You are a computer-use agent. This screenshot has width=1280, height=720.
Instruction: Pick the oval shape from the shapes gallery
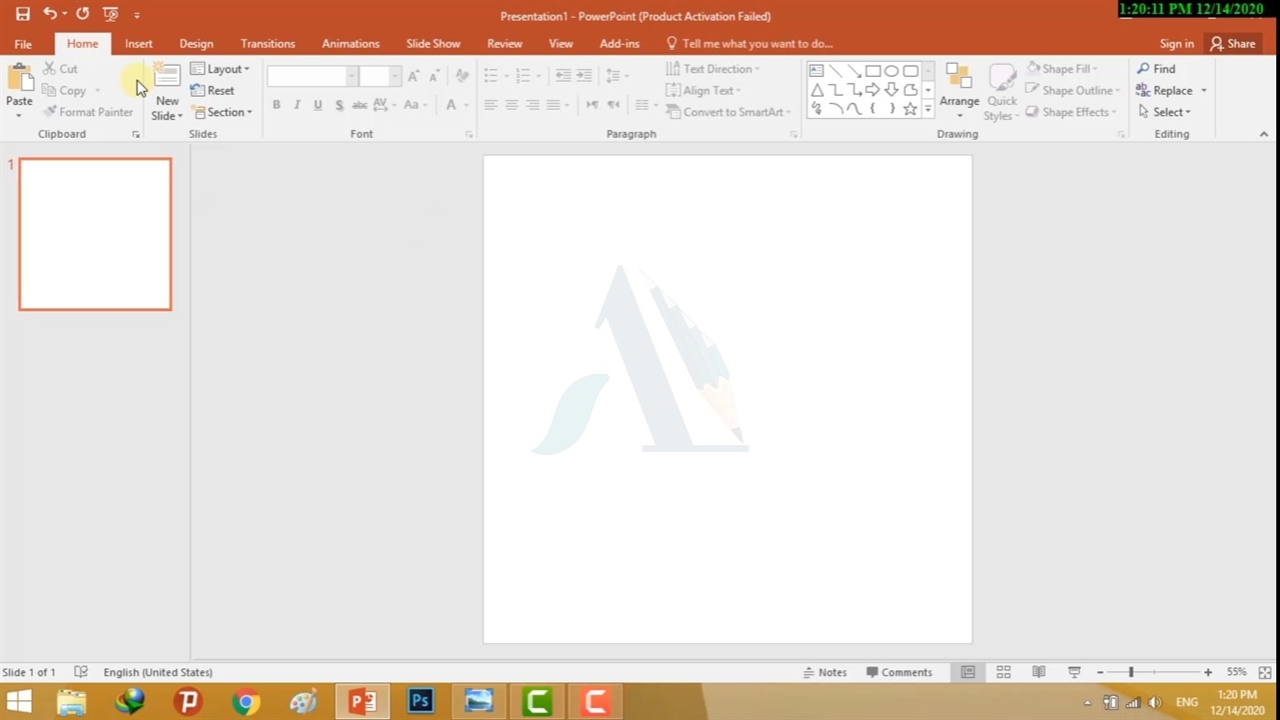[891, 71]
